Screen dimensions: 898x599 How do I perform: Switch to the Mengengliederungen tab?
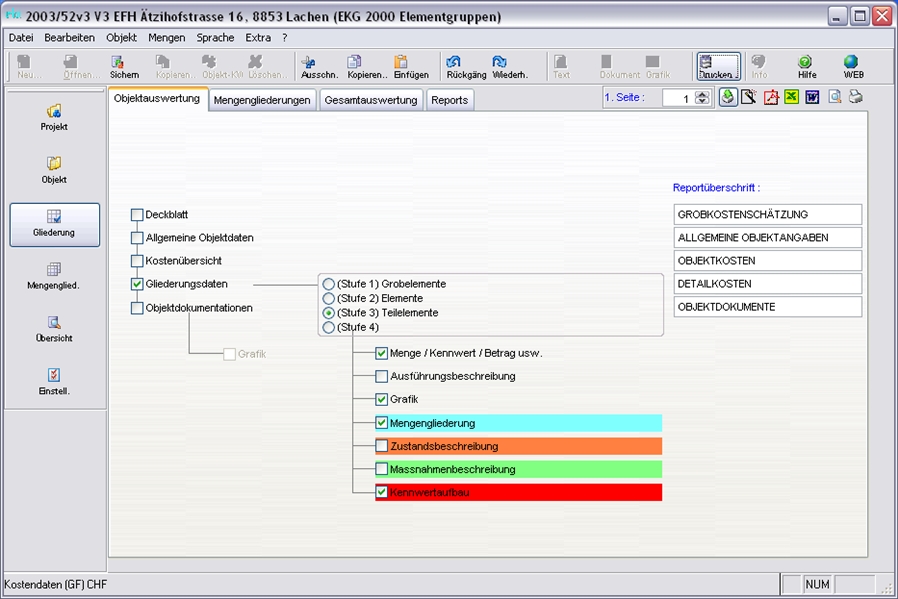tap(262, 100)
